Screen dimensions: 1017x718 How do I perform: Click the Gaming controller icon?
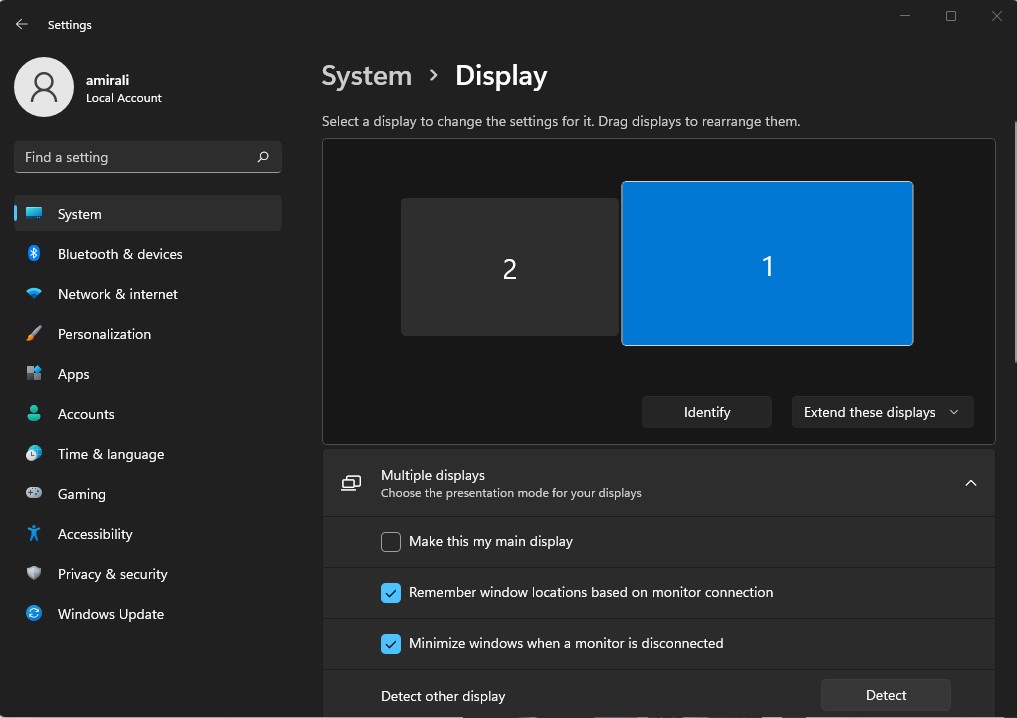(x=34, y=493)
